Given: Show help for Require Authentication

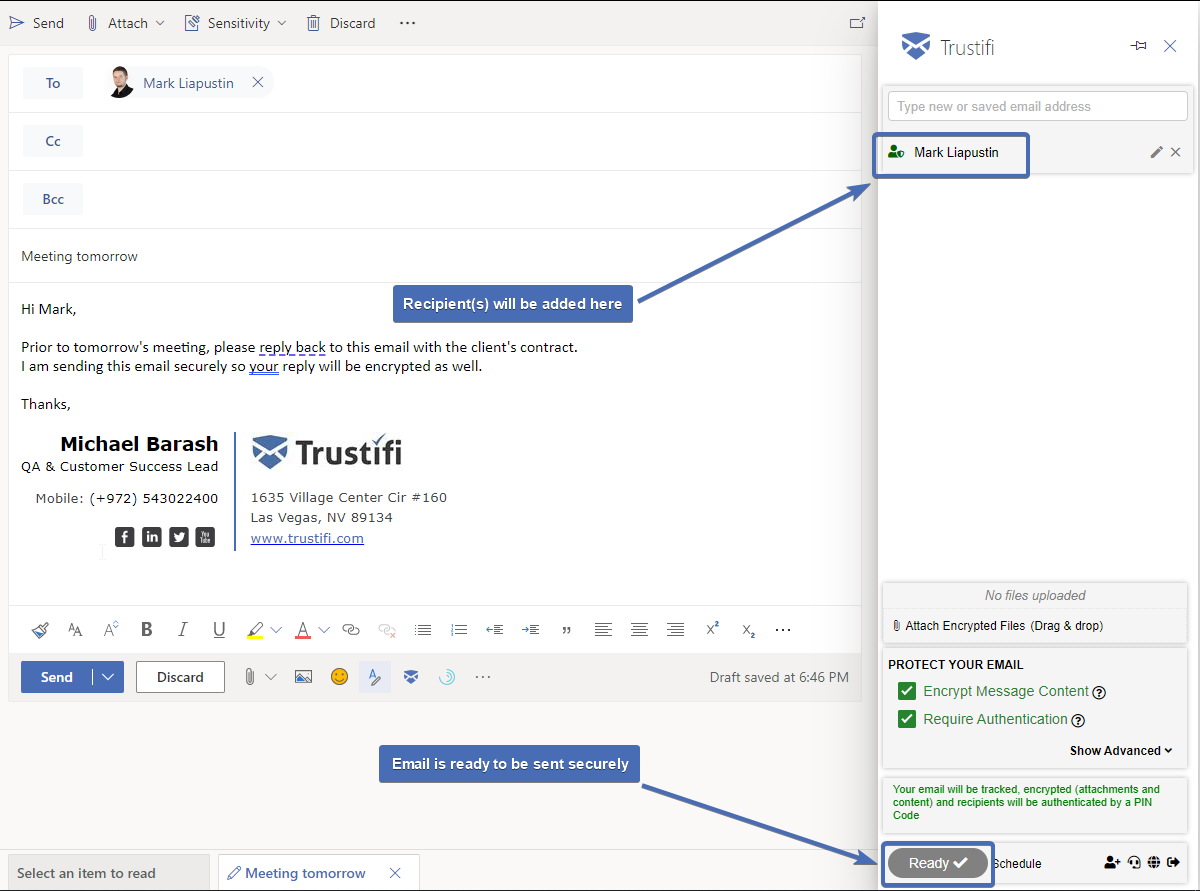Looking at the screenshot, I should coord(1078,720).
